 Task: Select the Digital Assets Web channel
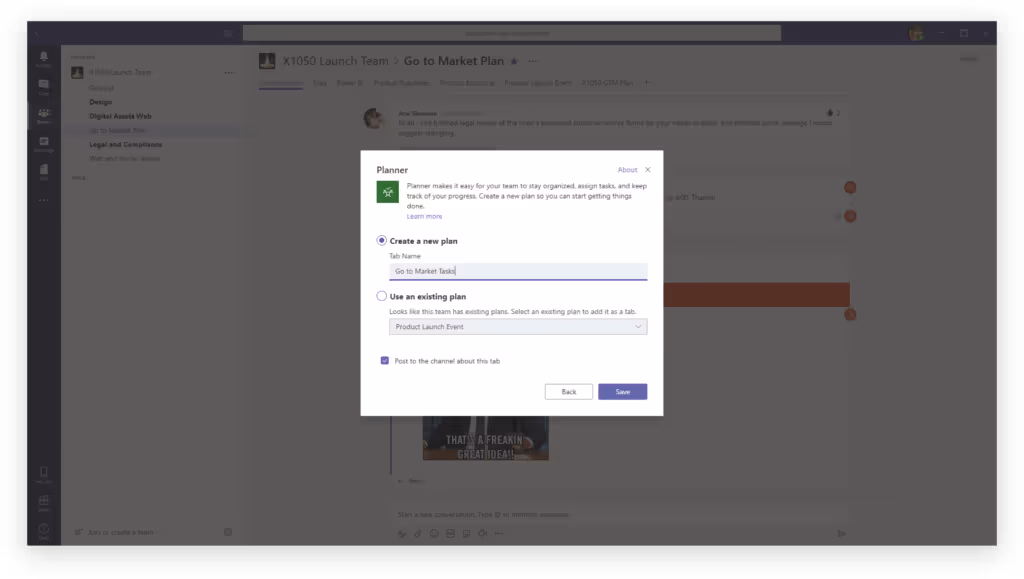[x=120, y=116]
